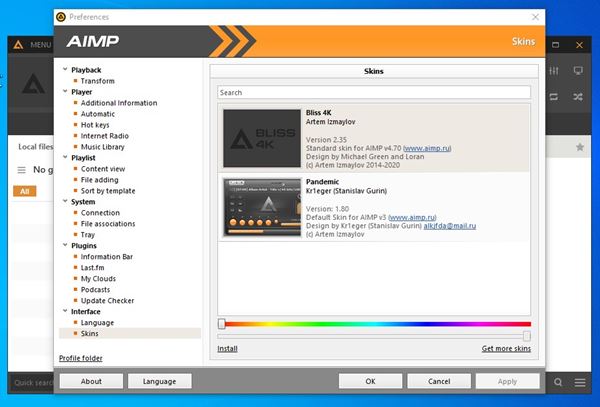Go to Internet Radio settings

pyautogui.click(x=104, y=136)
